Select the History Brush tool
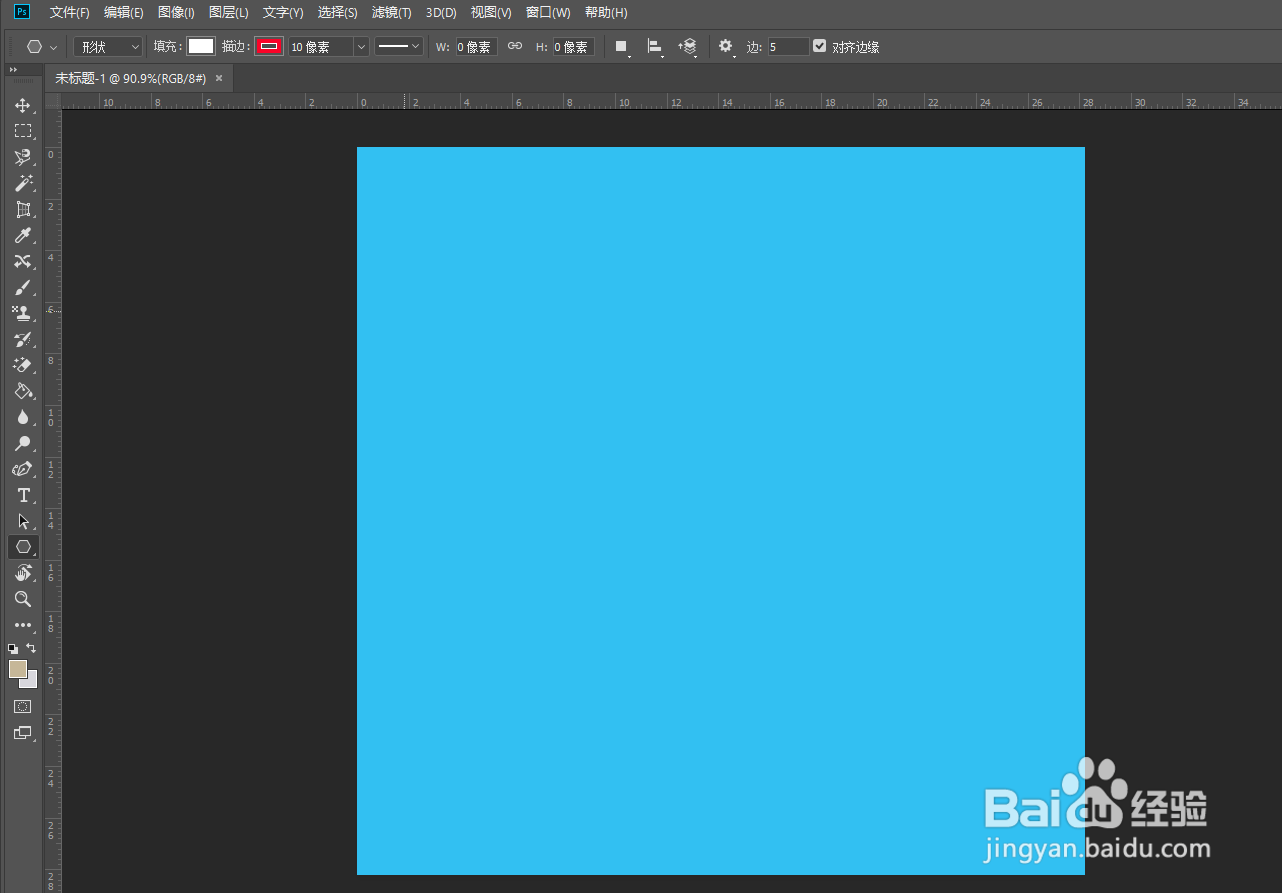The height and width of the screenshot is (893, 1282). click(x=22, y=339)
